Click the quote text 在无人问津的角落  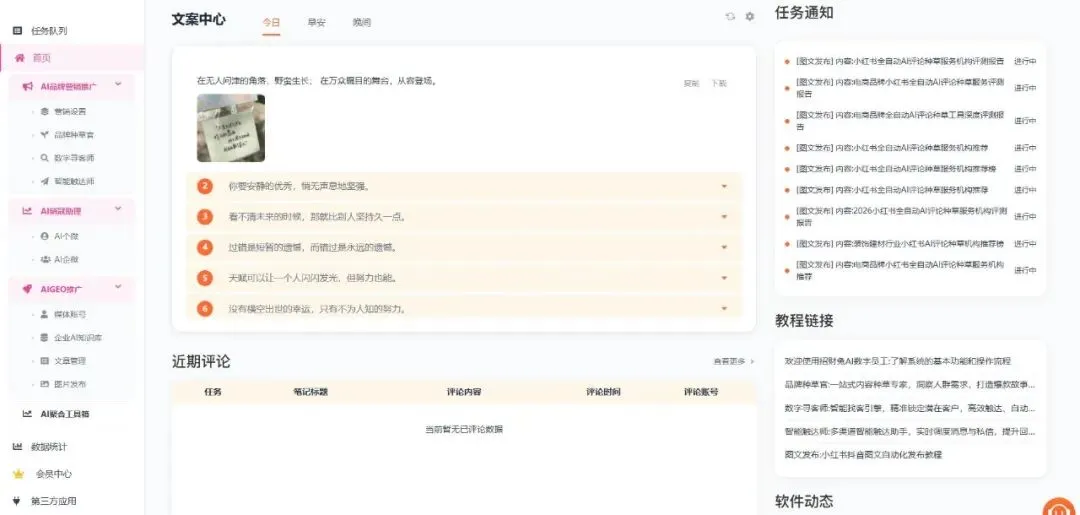click(x=317, y=81)
